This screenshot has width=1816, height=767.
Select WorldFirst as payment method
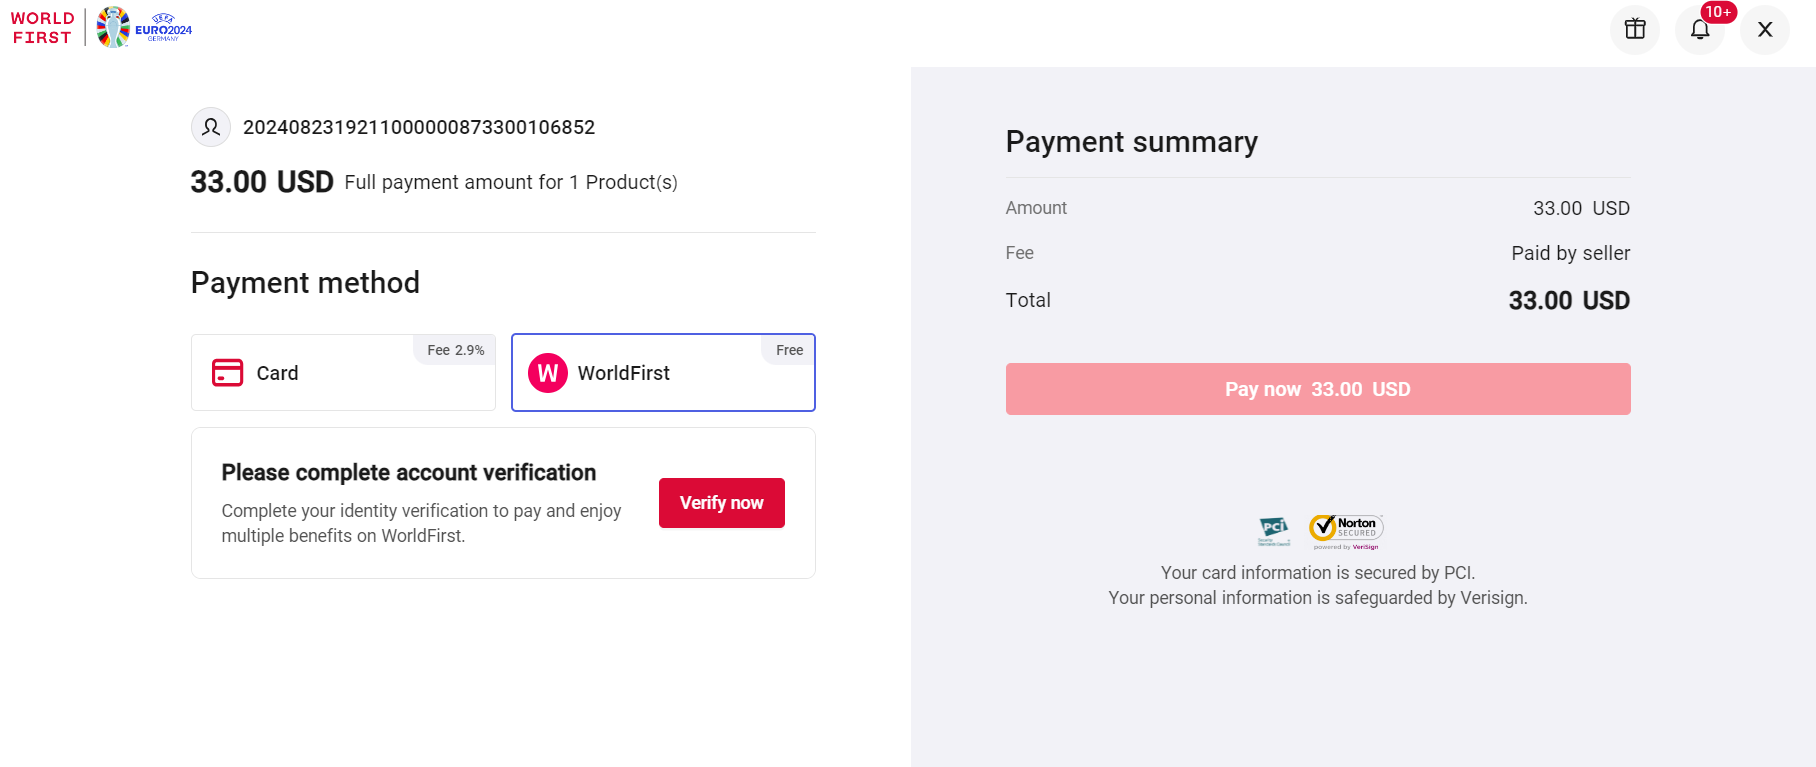coord(663,373)
